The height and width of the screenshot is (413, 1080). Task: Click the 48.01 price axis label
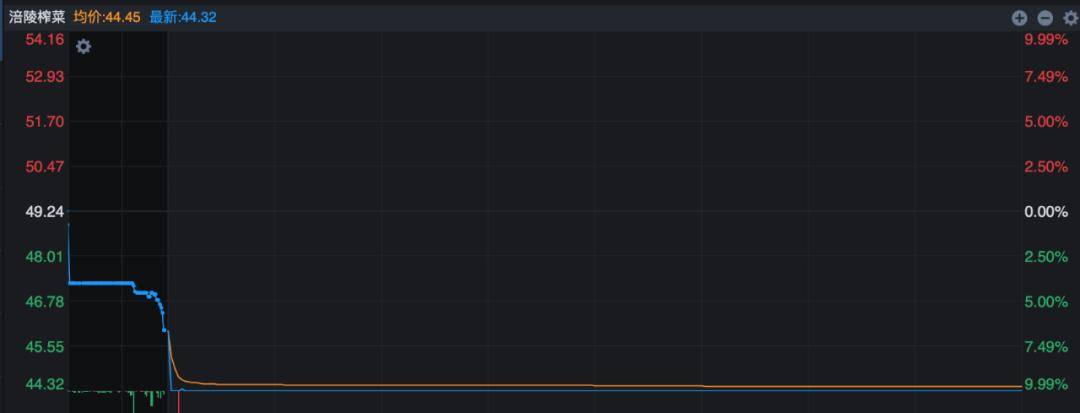(45, 257)
